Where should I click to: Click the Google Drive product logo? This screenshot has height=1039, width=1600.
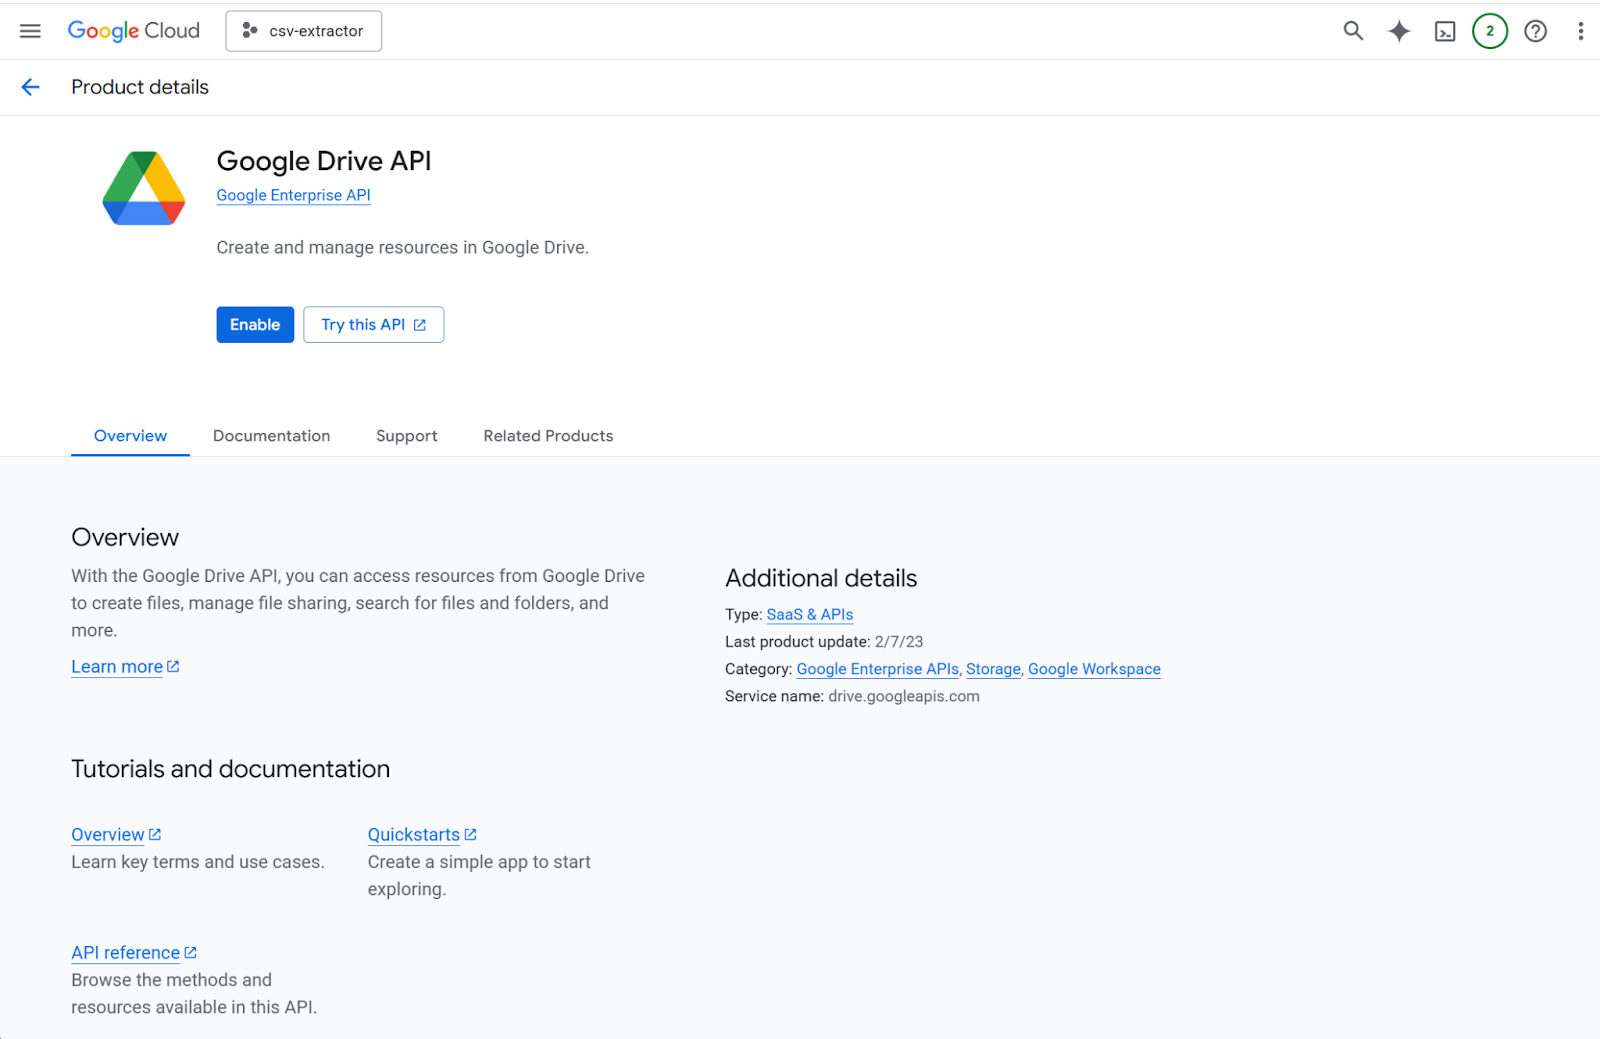[144, 188]
